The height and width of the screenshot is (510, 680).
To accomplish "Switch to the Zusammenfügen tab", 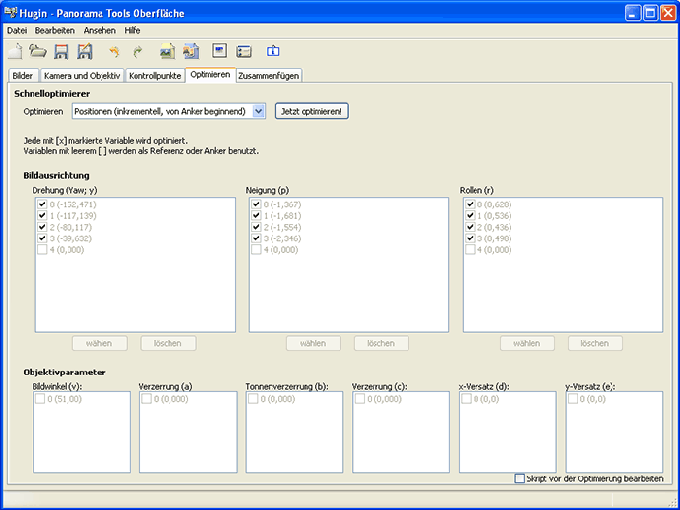I will [x=268, y=75].
